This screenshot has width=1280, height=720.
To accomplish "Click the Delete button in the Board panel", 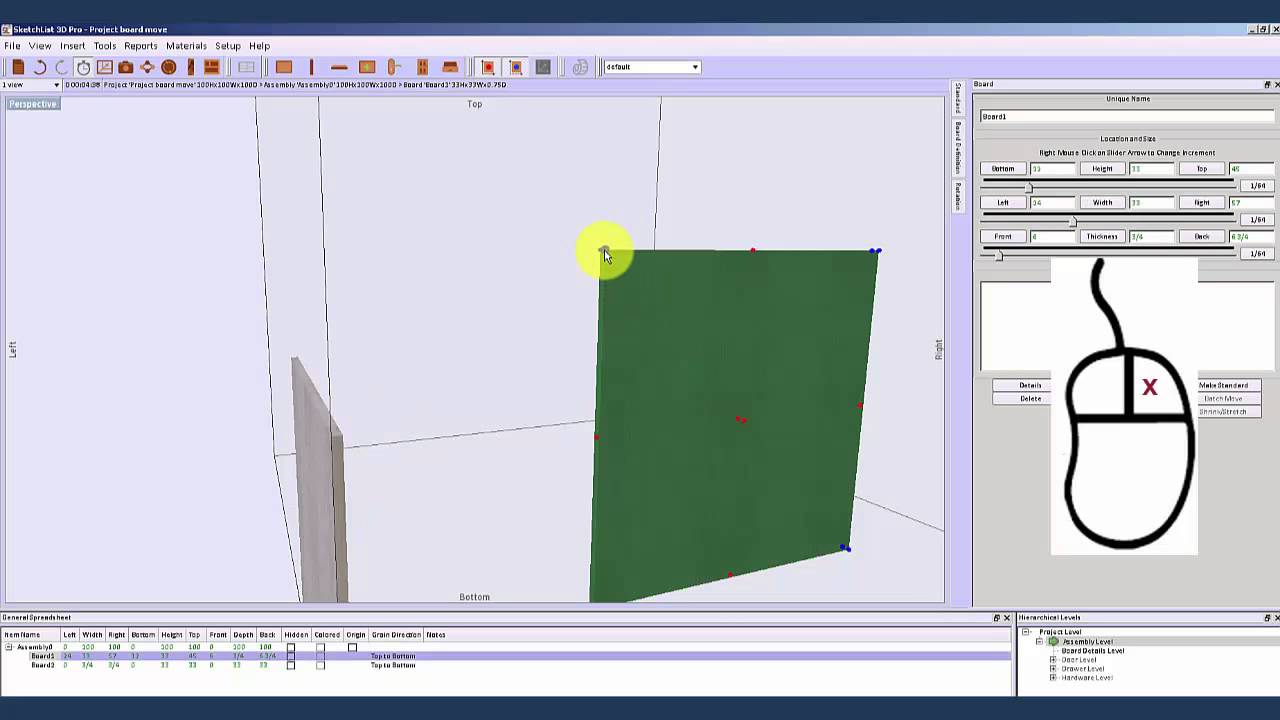I will (x=1031, y=398).
